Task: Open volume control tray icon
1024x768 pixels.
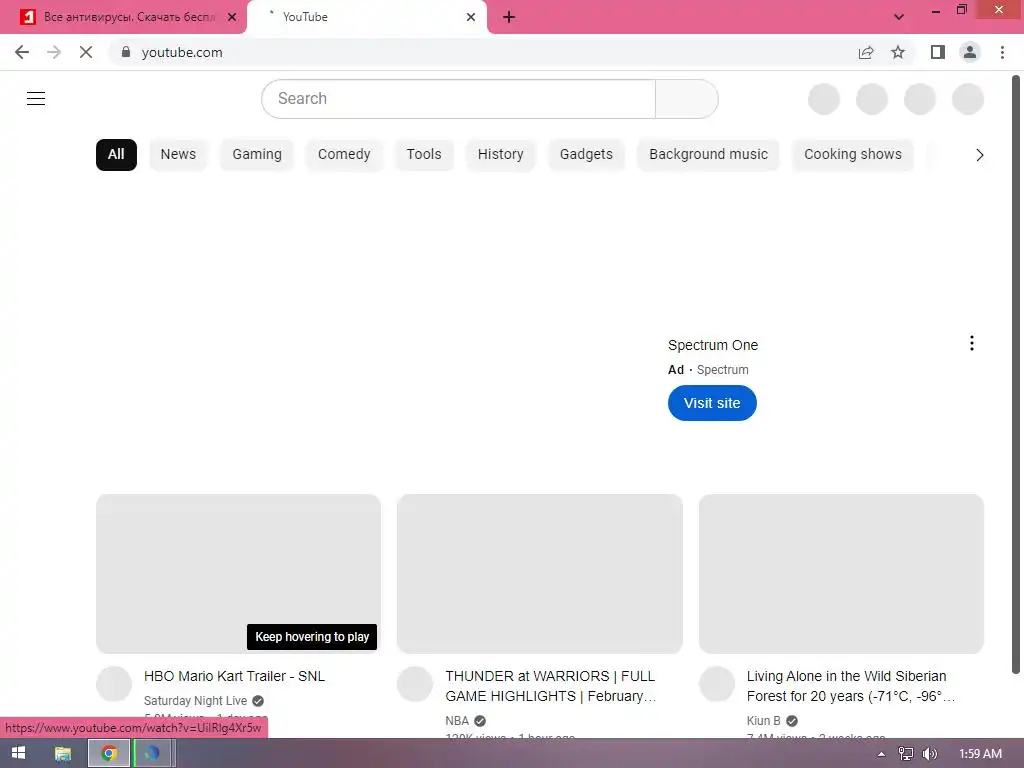Action: [930, 754]
